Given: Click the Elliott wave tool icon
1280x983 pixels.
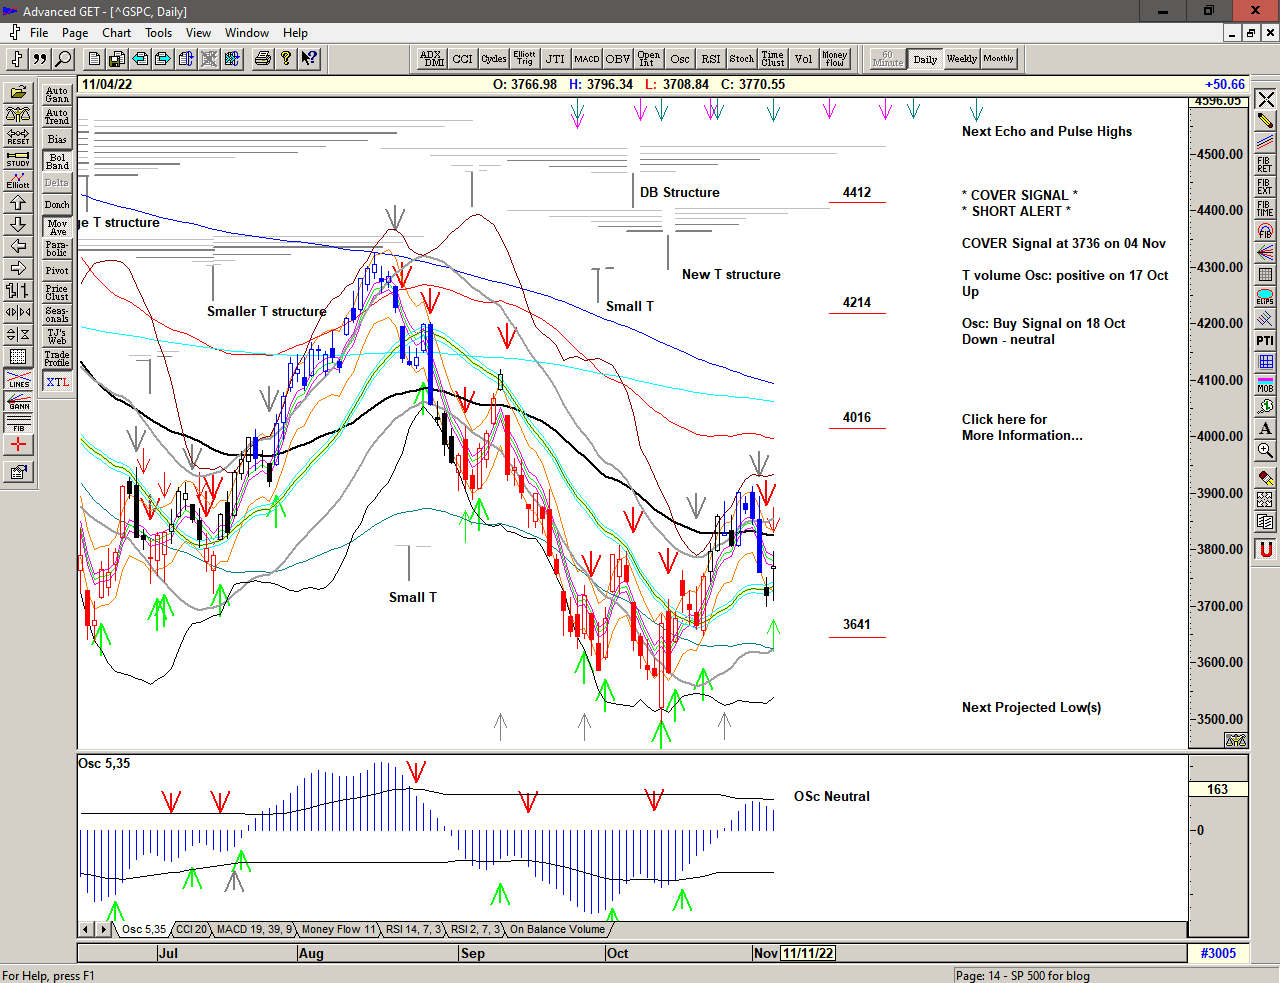Looking at the screenshot, I should coord(18,180).
